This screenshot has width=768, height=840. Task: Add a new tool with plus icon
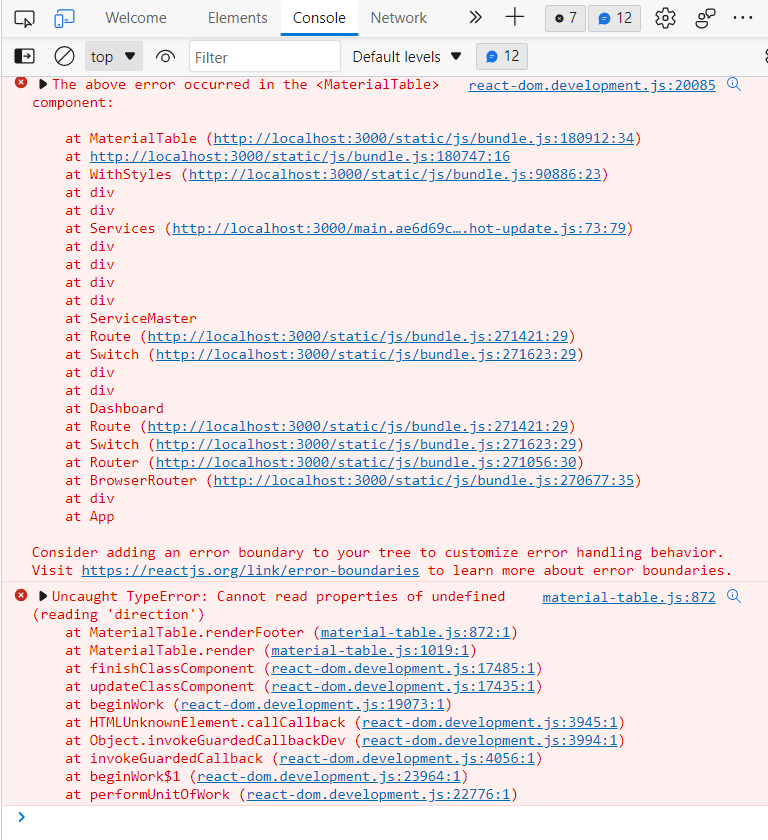click(x=515, y=18)
